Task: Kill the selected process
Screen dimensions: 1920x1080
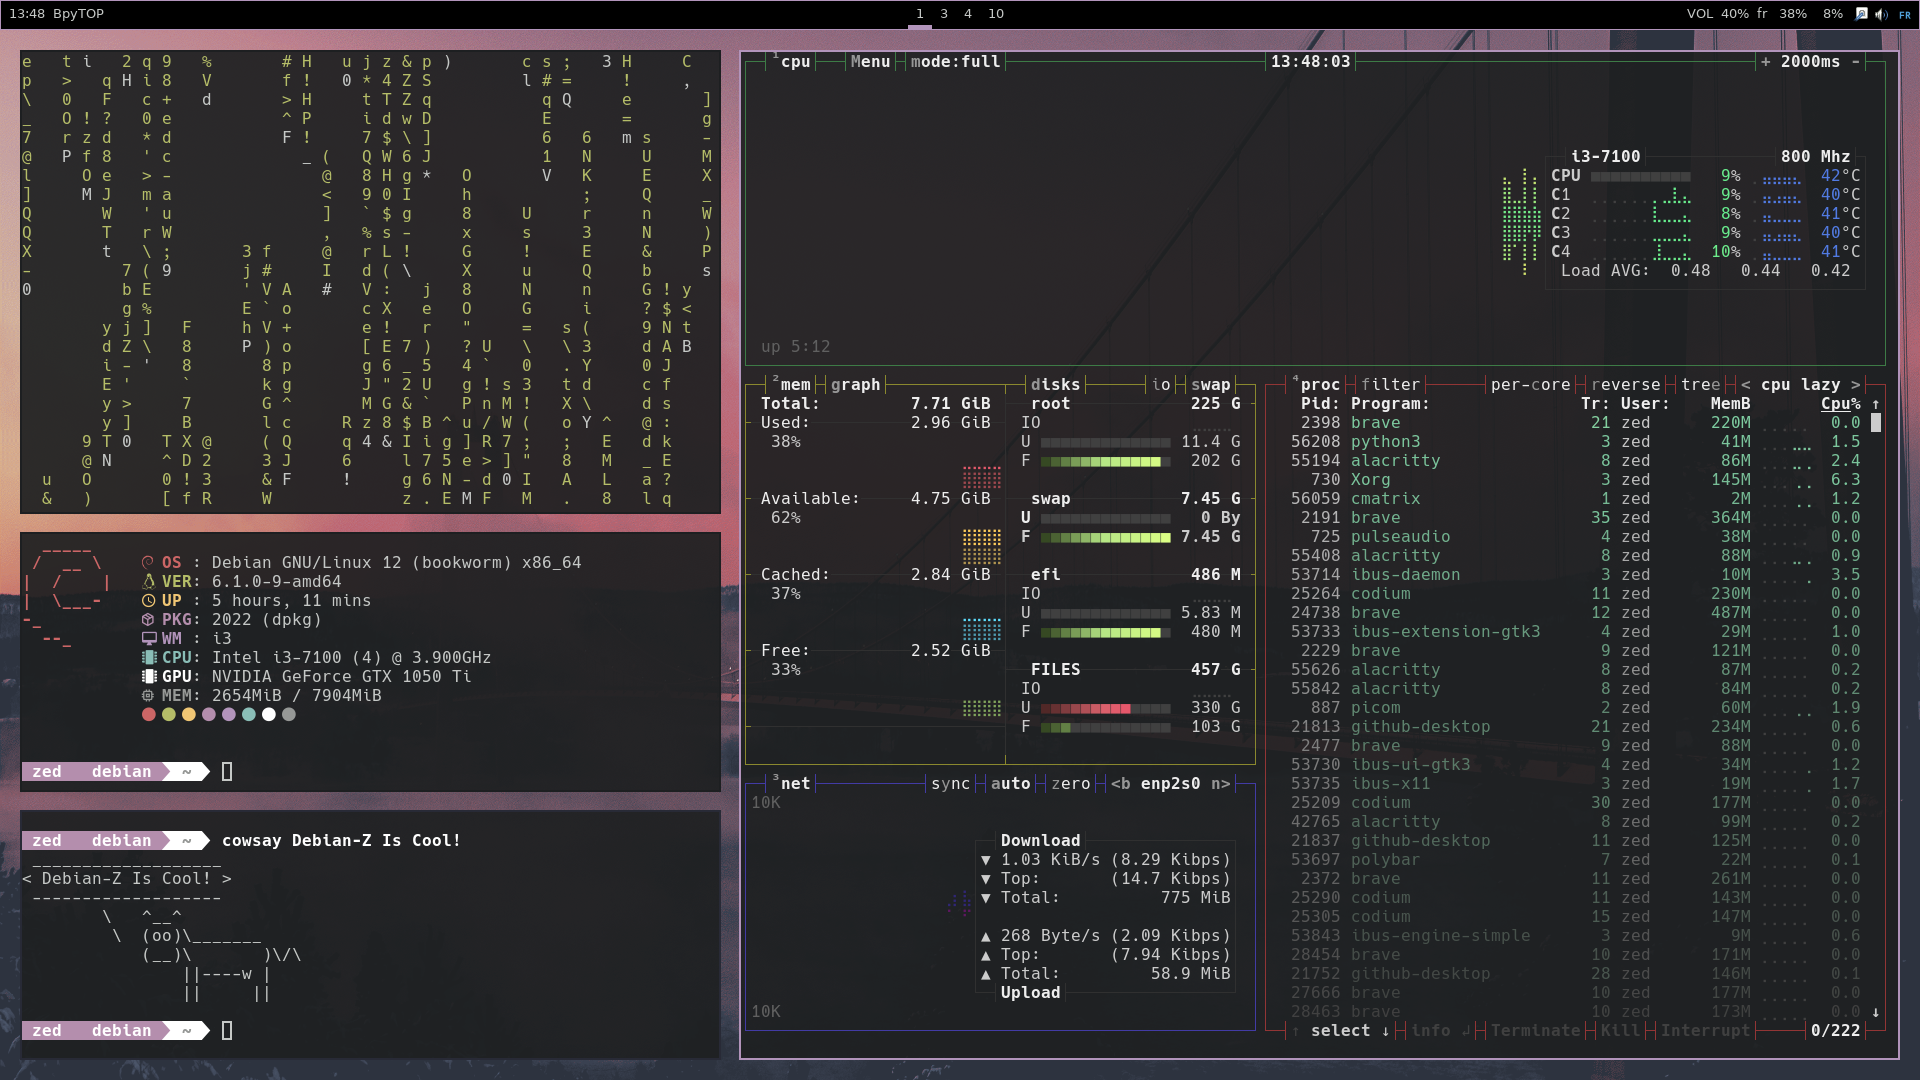Action: pos(1621,1030)
